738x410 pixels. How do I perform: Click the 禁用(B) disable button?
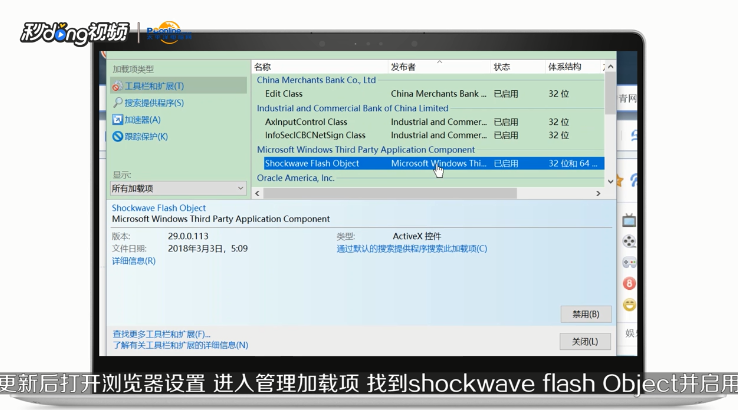(x=586, y=314)
